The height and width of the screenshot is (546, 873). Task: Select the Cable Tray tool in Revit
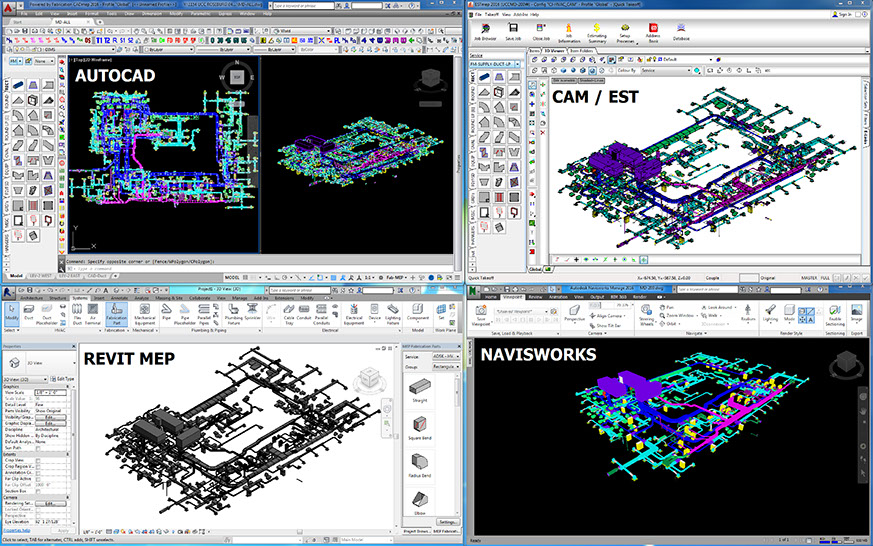289,314
